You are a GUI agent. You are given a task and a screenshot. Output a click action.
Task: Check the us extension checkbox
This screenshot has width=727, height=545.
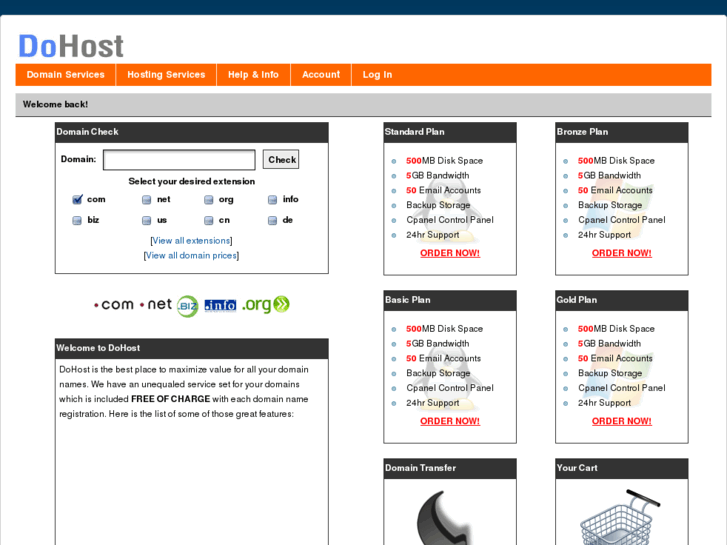pyautogui.click(x=147, y=220)
